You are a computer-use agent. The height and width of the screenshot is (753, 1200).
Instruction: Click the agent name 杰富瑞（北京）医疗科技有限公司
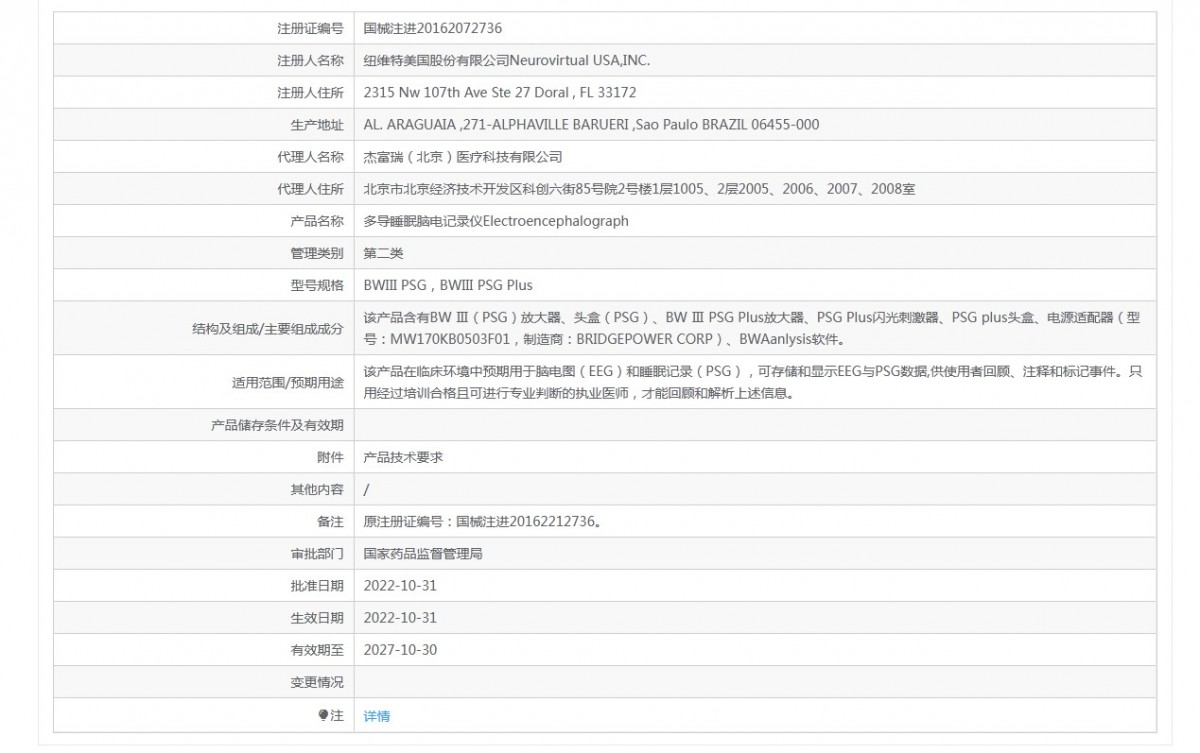point(463,157)
